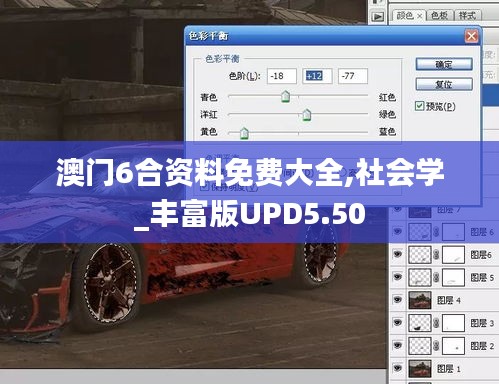
Task: Click the layer mask thumbnail of 图层 2
Action: (453, 346)
